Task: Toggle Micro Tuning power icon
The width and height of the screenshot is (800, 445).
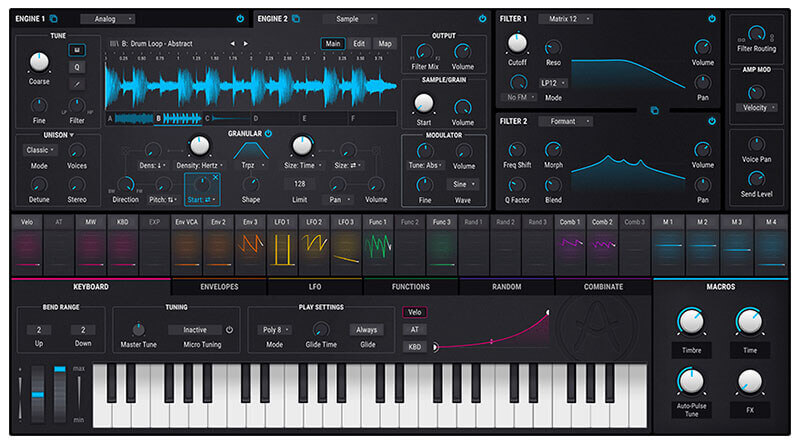Action: point(230,330)
